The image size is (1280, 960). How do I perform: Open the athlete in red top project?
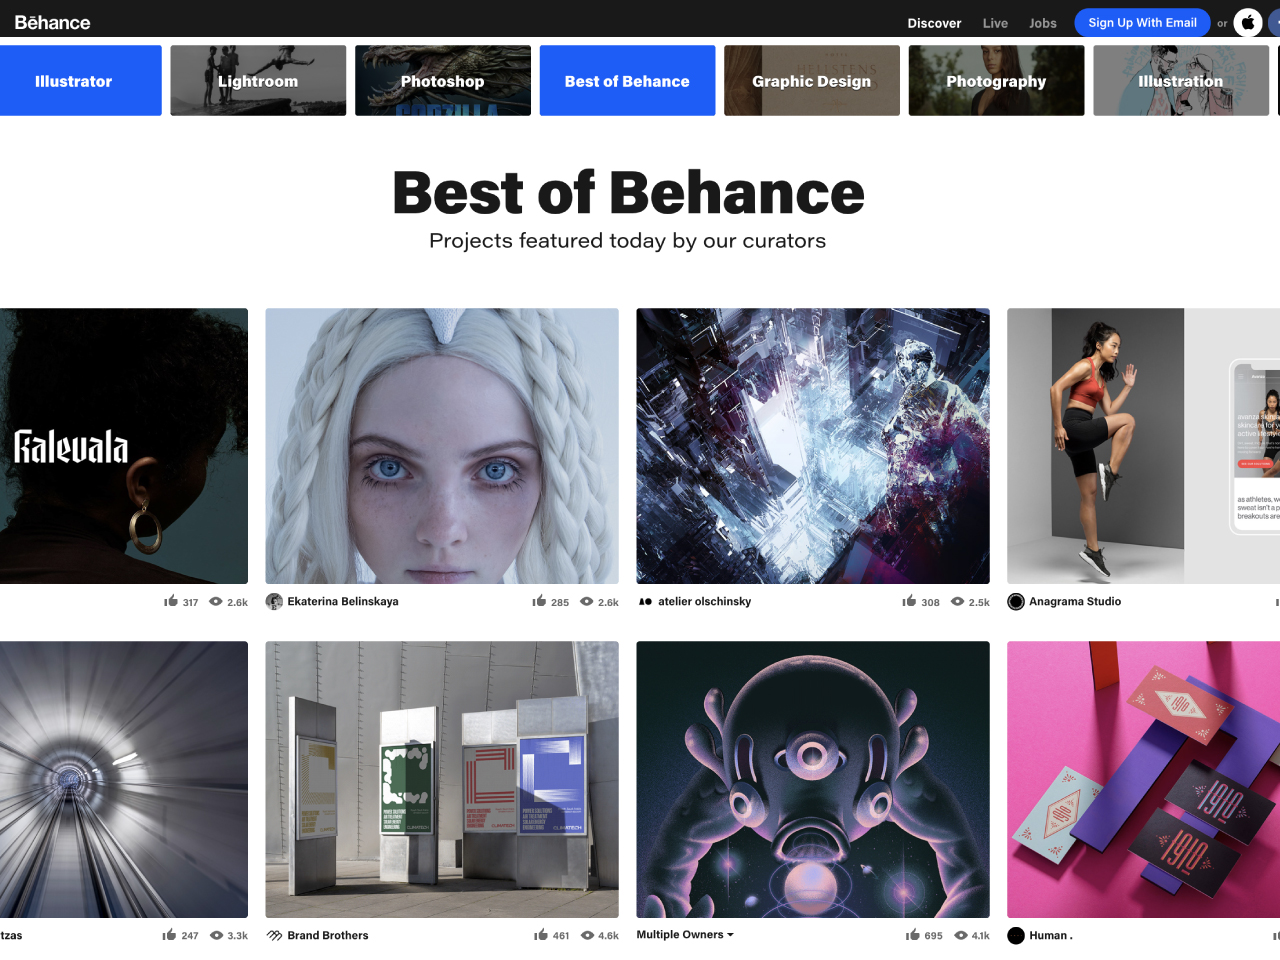tap(1143, 446)
